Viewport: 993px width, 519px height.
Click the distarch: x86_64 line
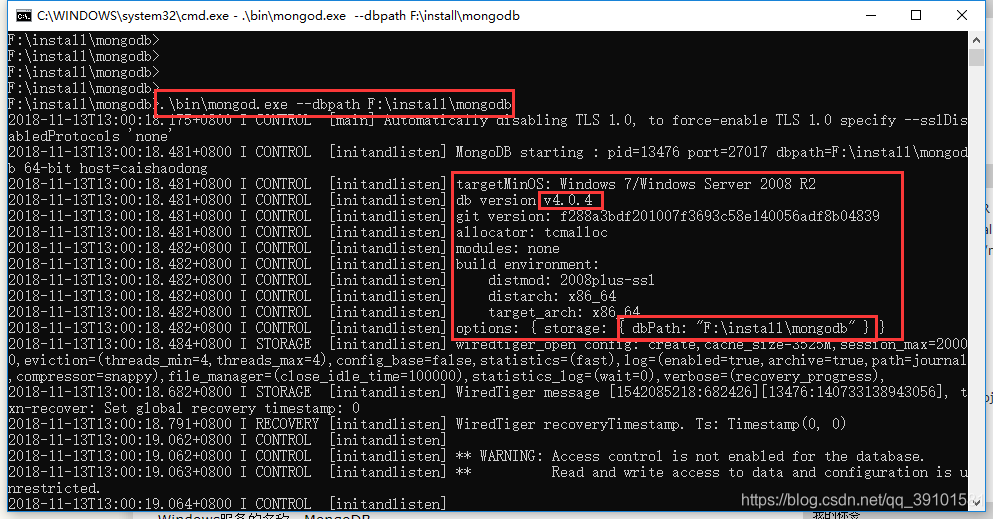pos(552,296)
